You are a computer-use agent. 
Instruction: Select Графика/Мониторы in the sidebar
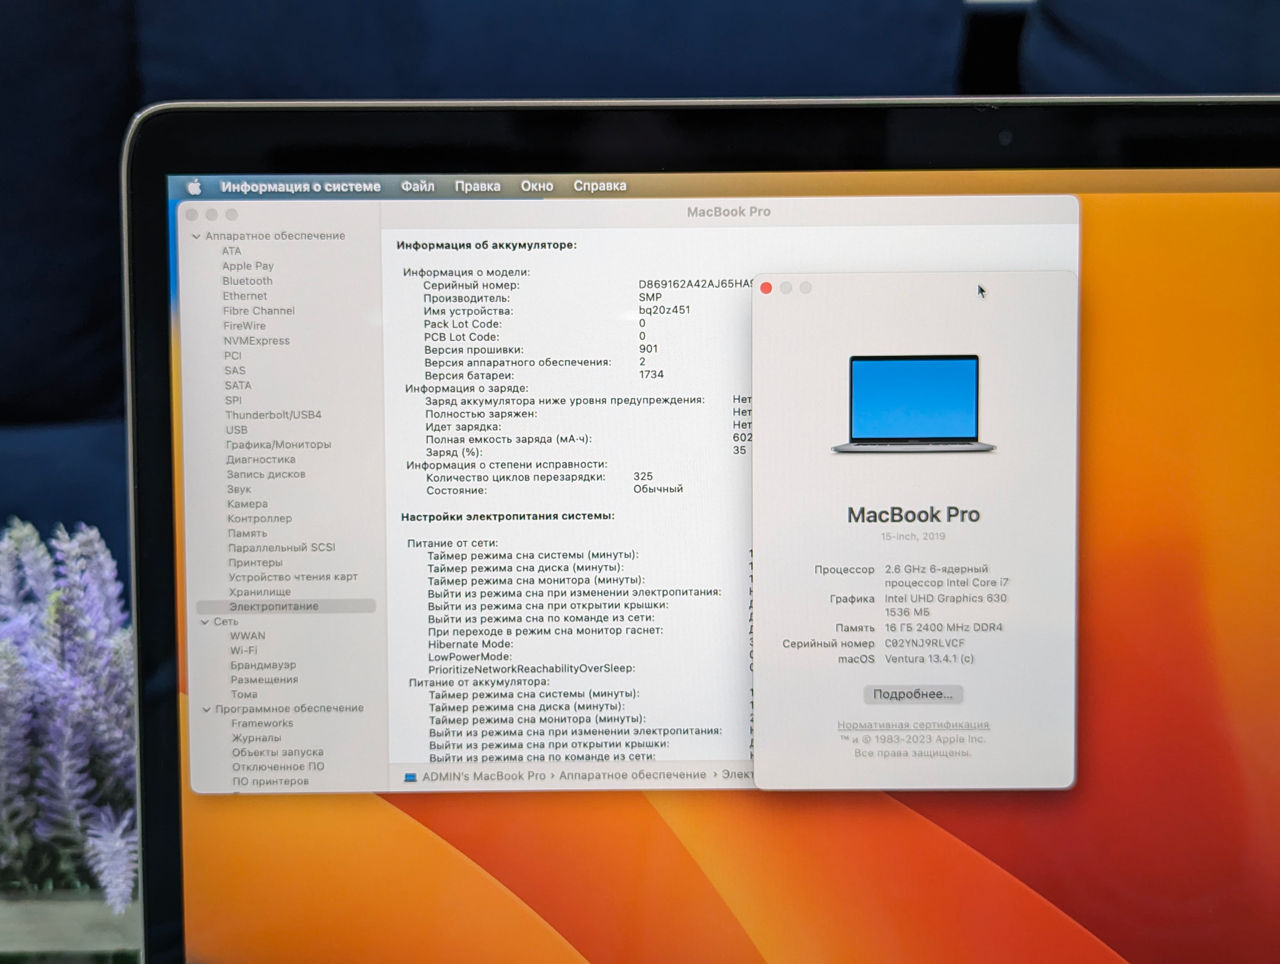tap(278, 445)
